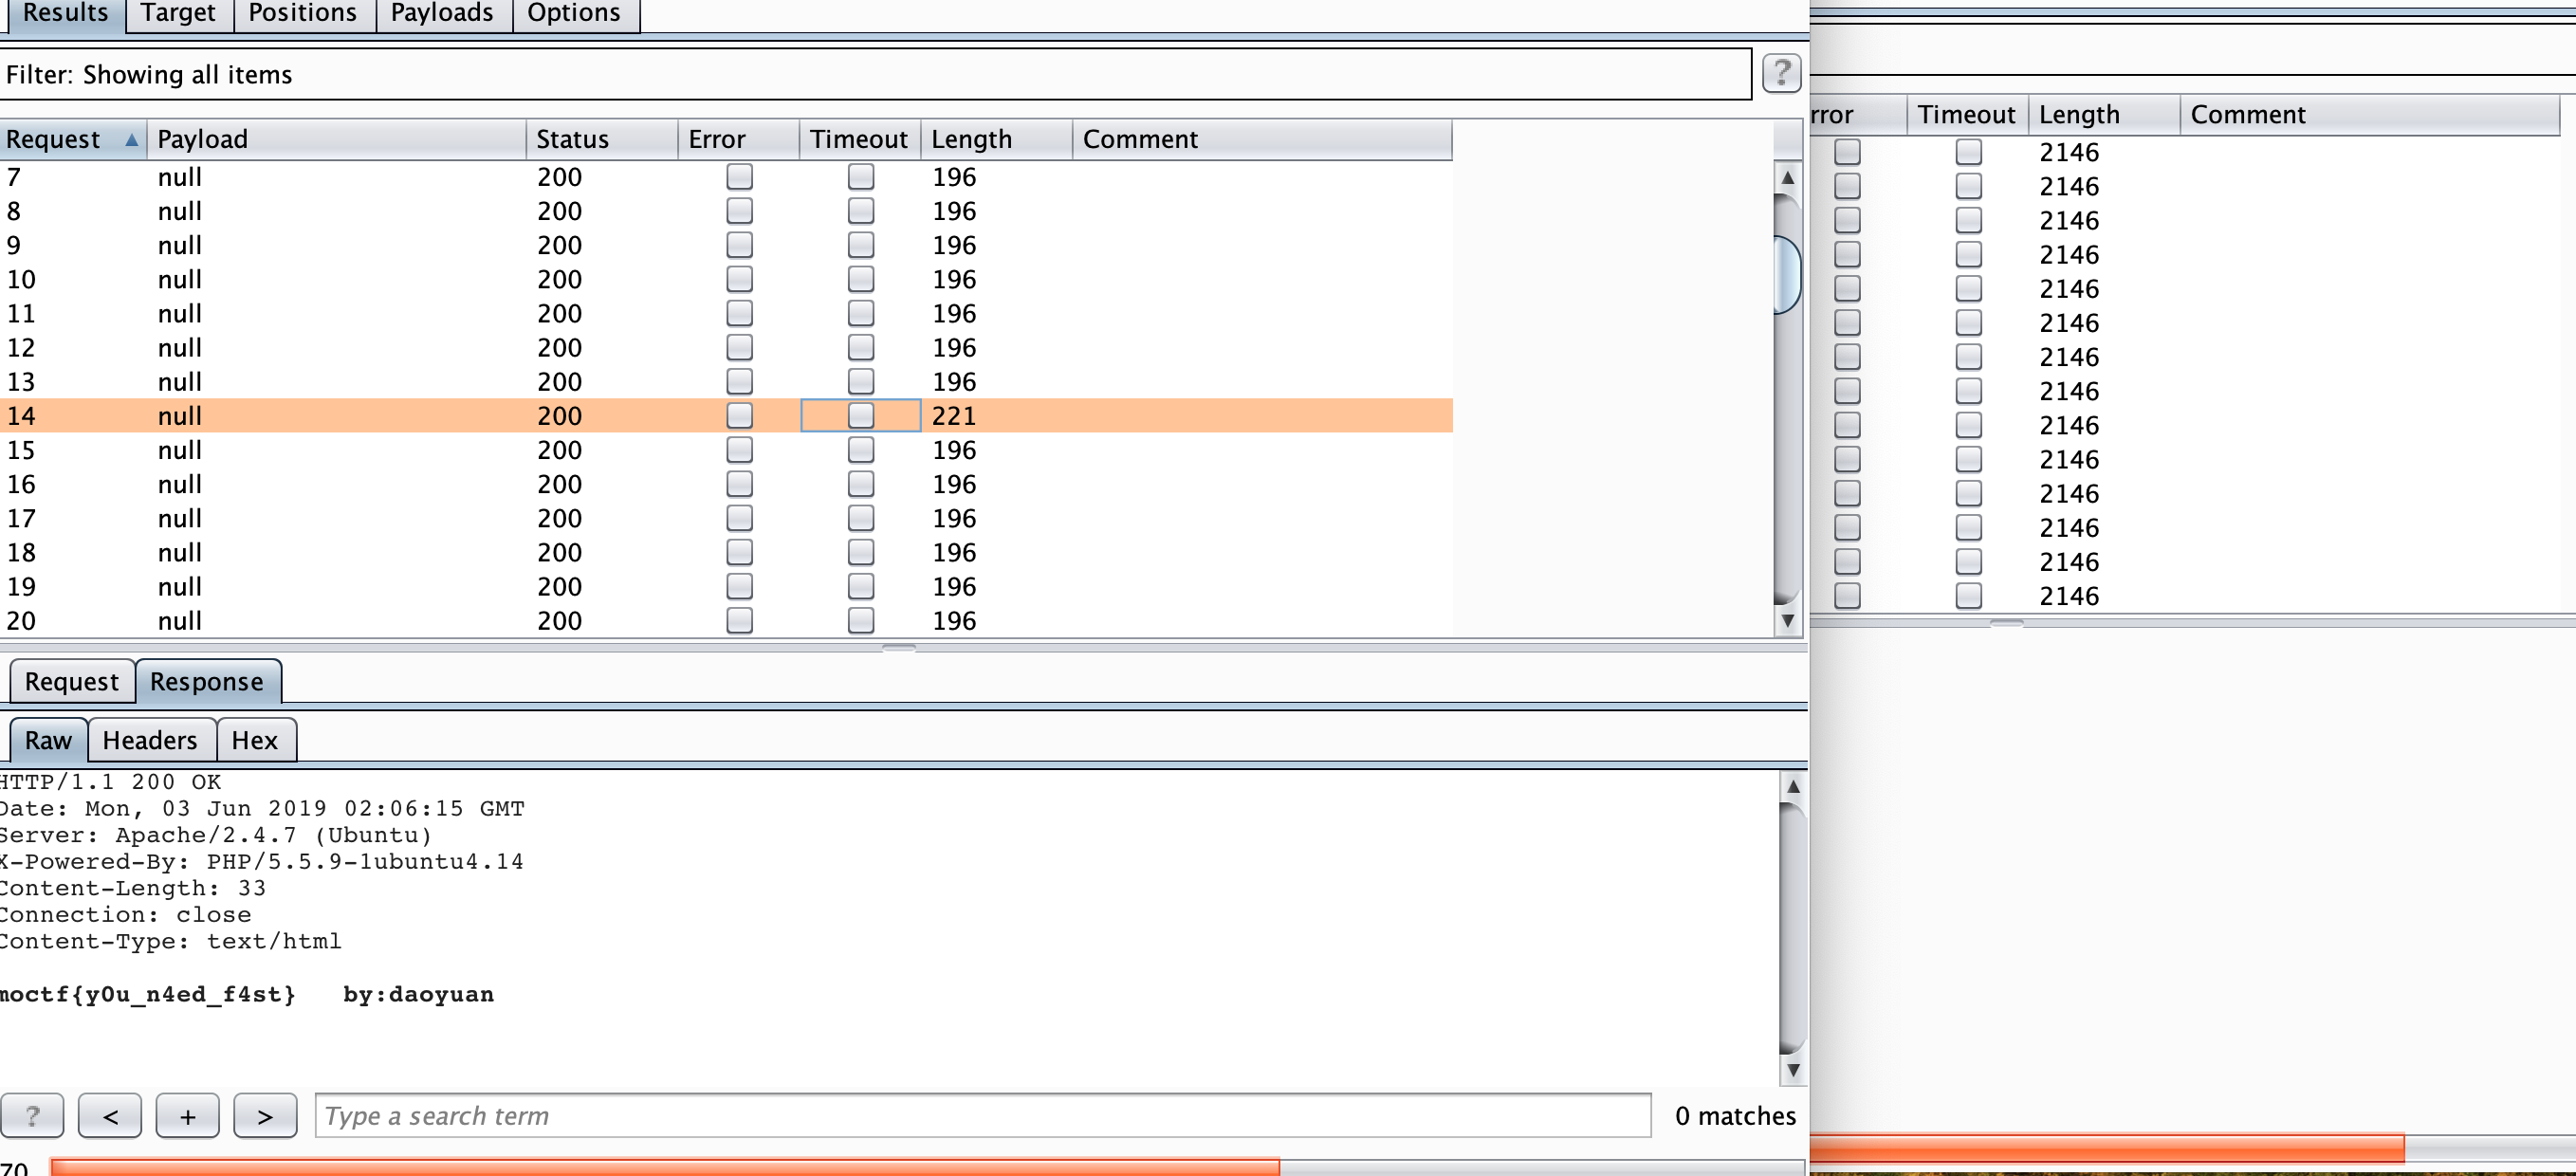Open the Request tab
The image size is (2576, 1176).
(x=71, y=682)
